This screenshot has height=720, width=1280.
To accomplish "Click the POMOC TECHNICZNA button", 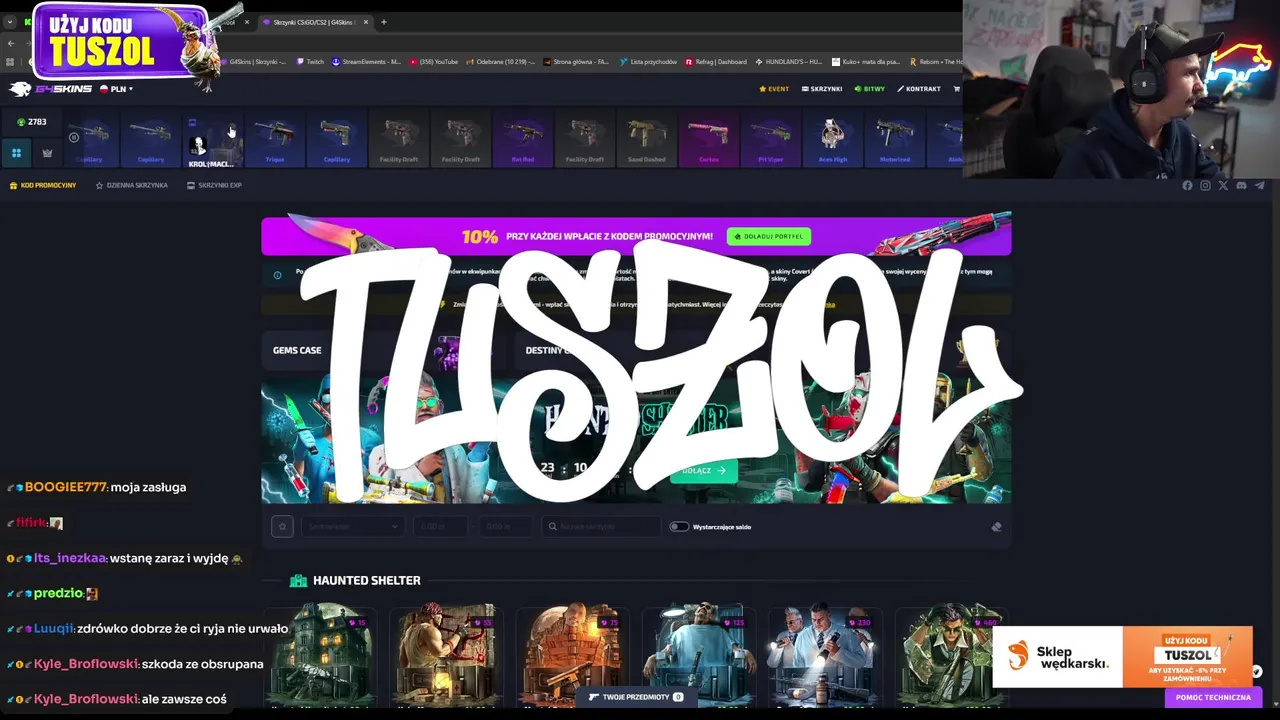I will coord(1213,697).
